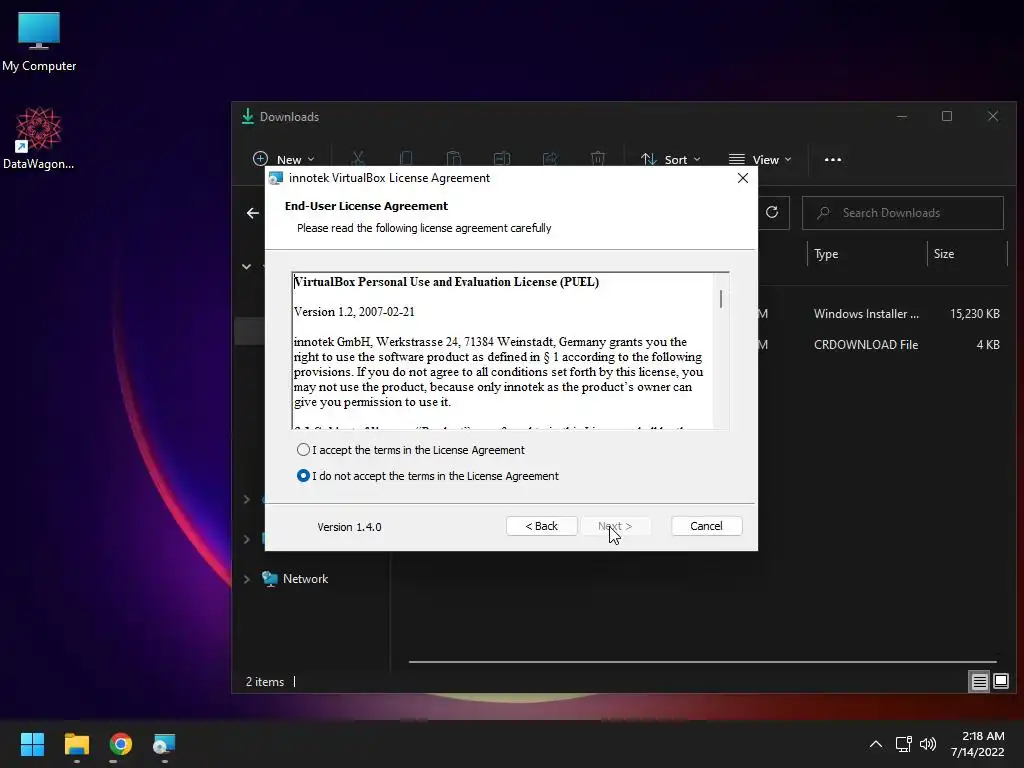Select 'I accept the terms' radio button

point(303,450)
